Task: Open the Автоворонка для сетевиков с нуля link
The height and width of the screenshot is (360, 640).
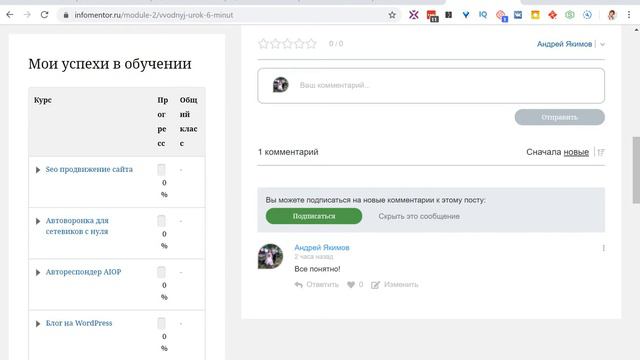Action: pos(77,226)
